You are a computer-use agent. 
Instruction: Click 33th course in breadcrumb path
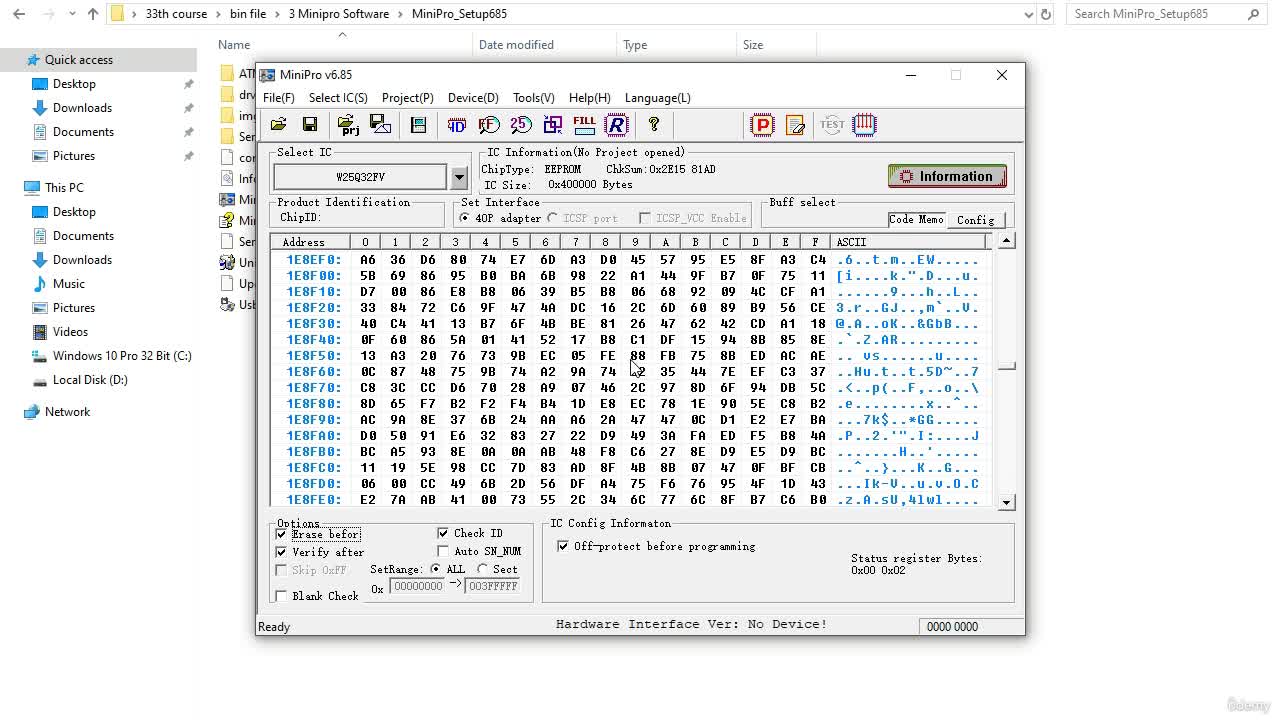176,14
